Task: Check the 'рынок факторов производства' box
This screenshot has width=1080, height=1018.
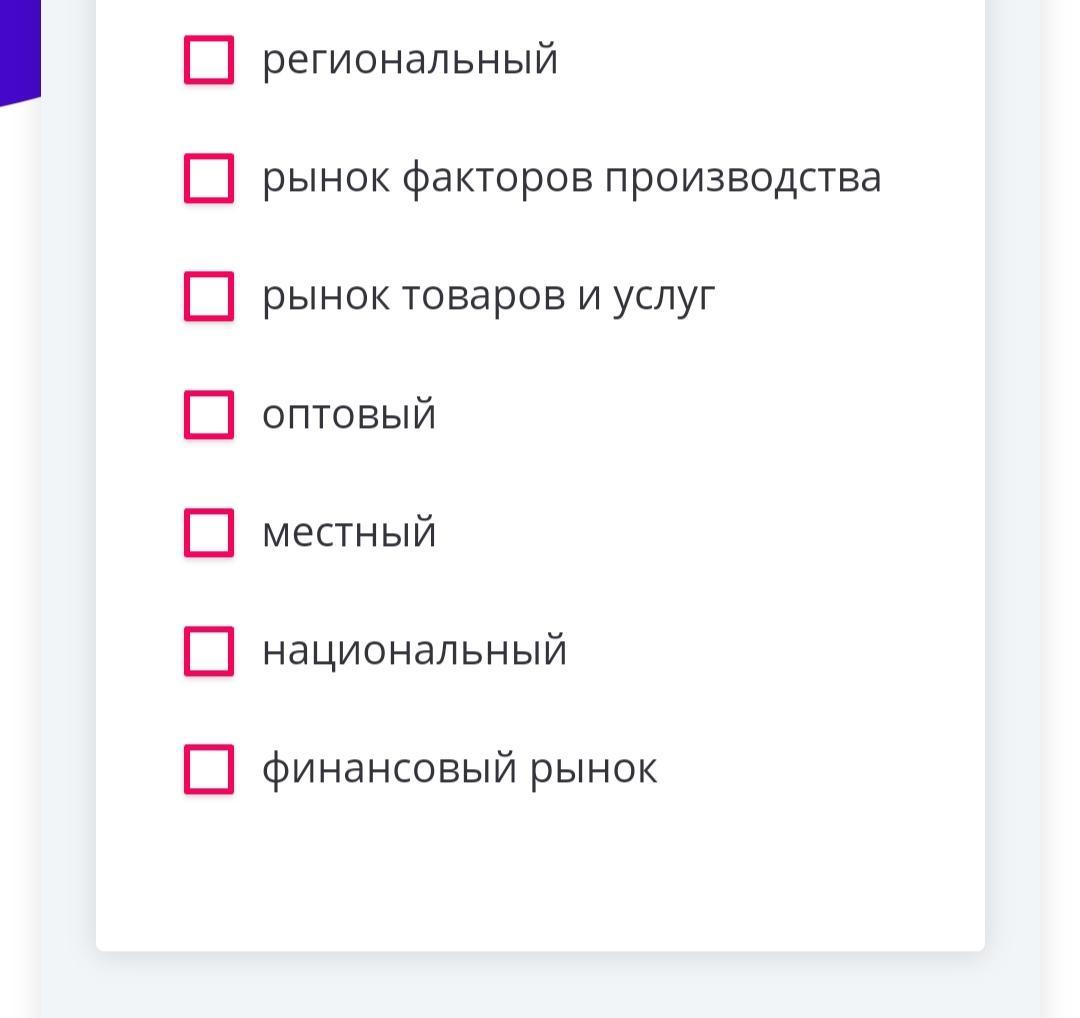Action: point(209,178)
